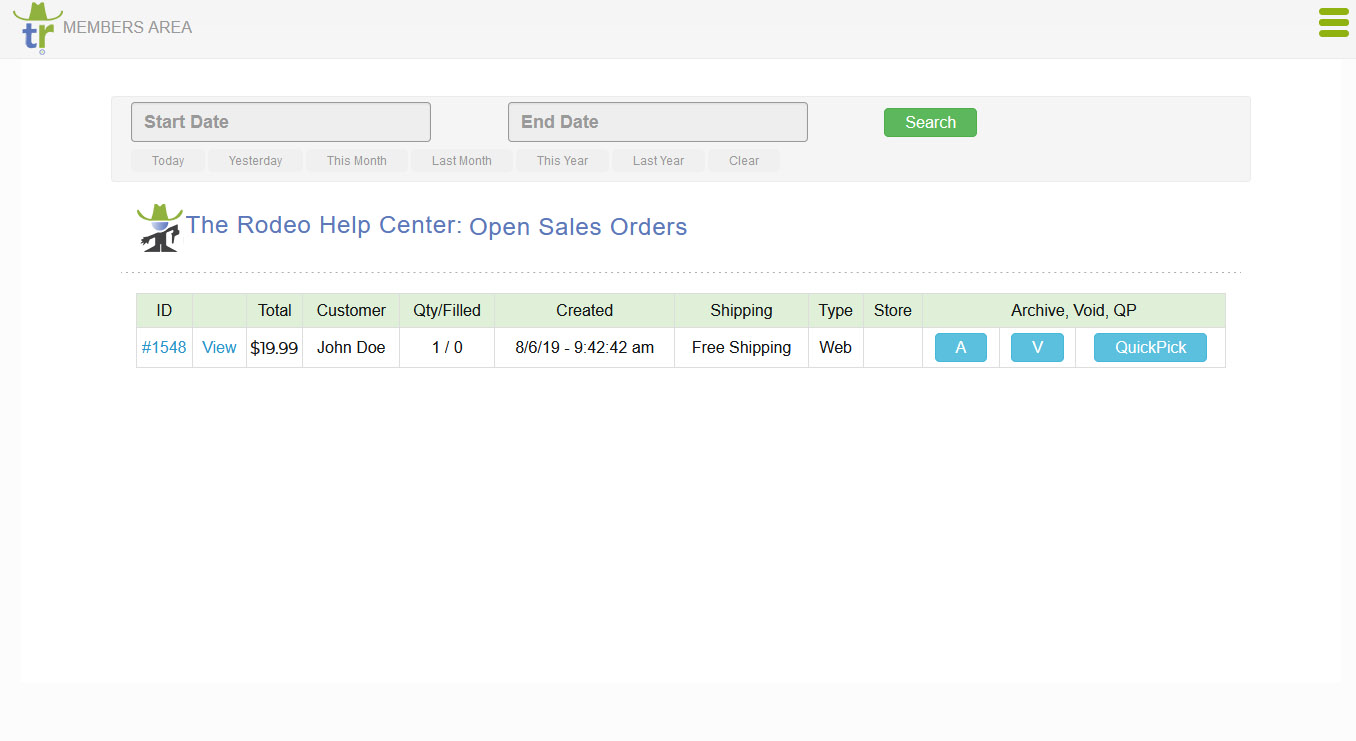Start QuickPick for order #1548
1356x741 pixels.
tap(1150, 348)
